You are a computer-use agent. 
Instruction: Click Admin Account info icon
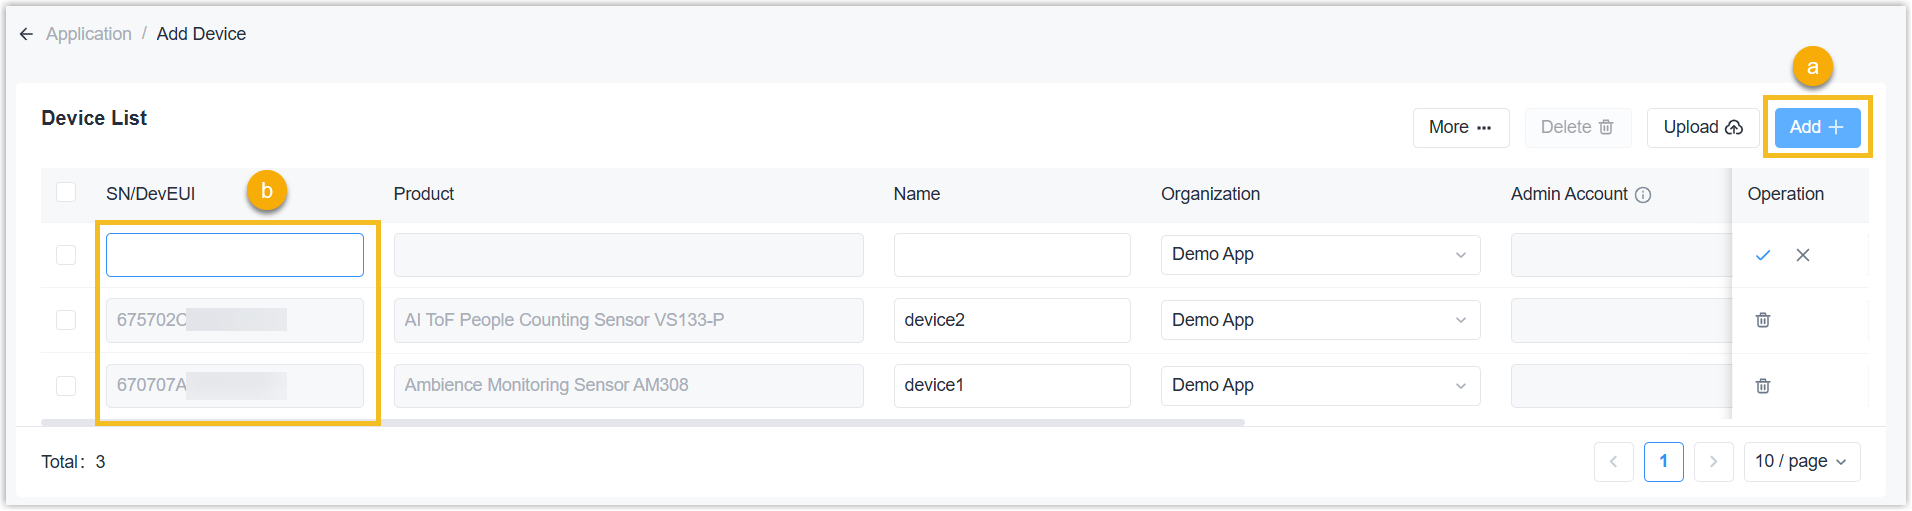(1643, 195)
